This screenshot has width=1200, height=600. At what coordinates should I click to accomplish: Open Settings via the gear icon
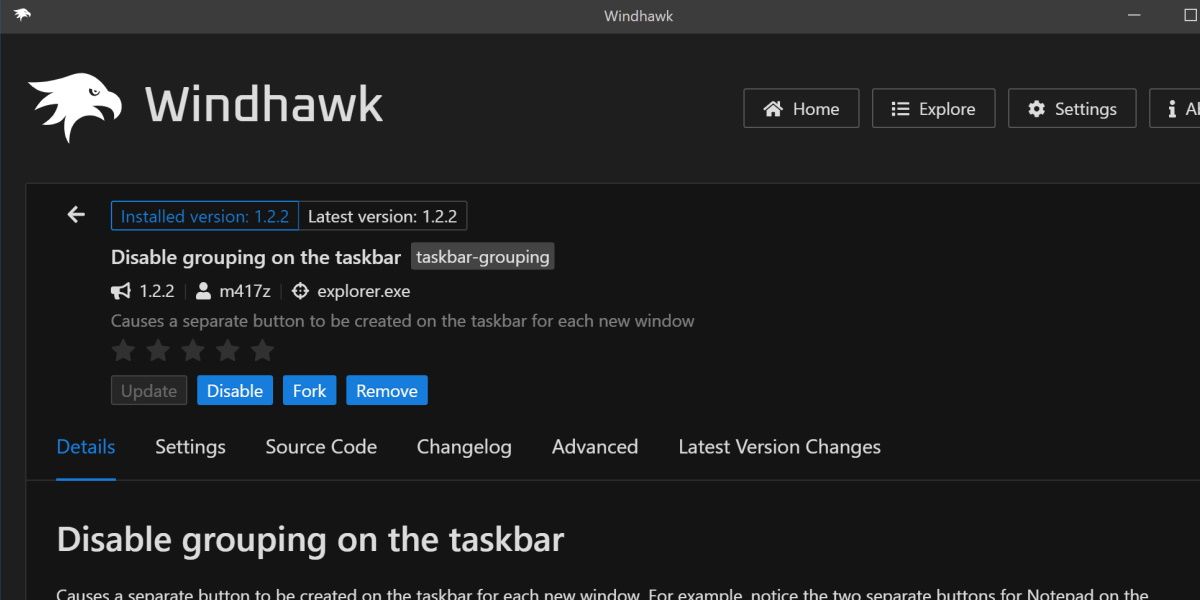[x=1036, y=108]
